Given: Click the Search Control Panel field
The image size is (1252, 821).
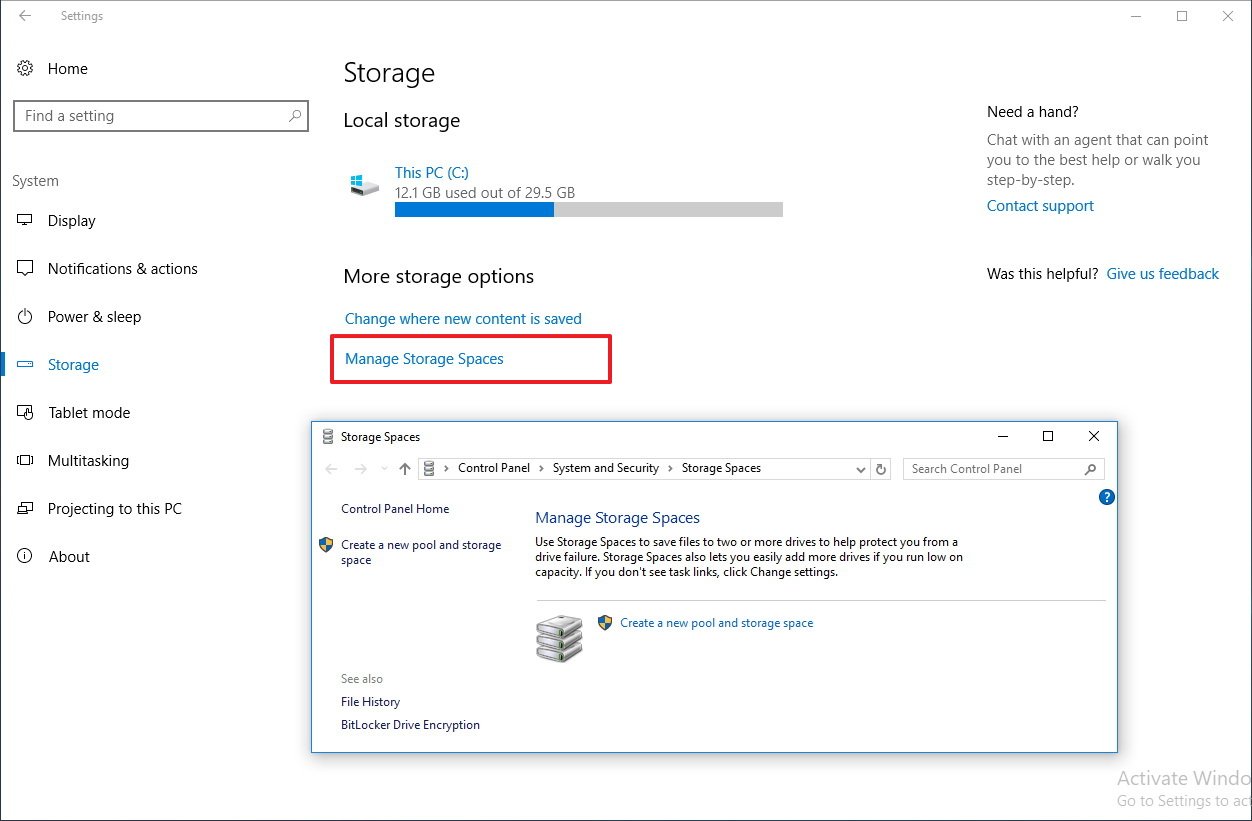Looking at the screenshot, I should (993, 469).
